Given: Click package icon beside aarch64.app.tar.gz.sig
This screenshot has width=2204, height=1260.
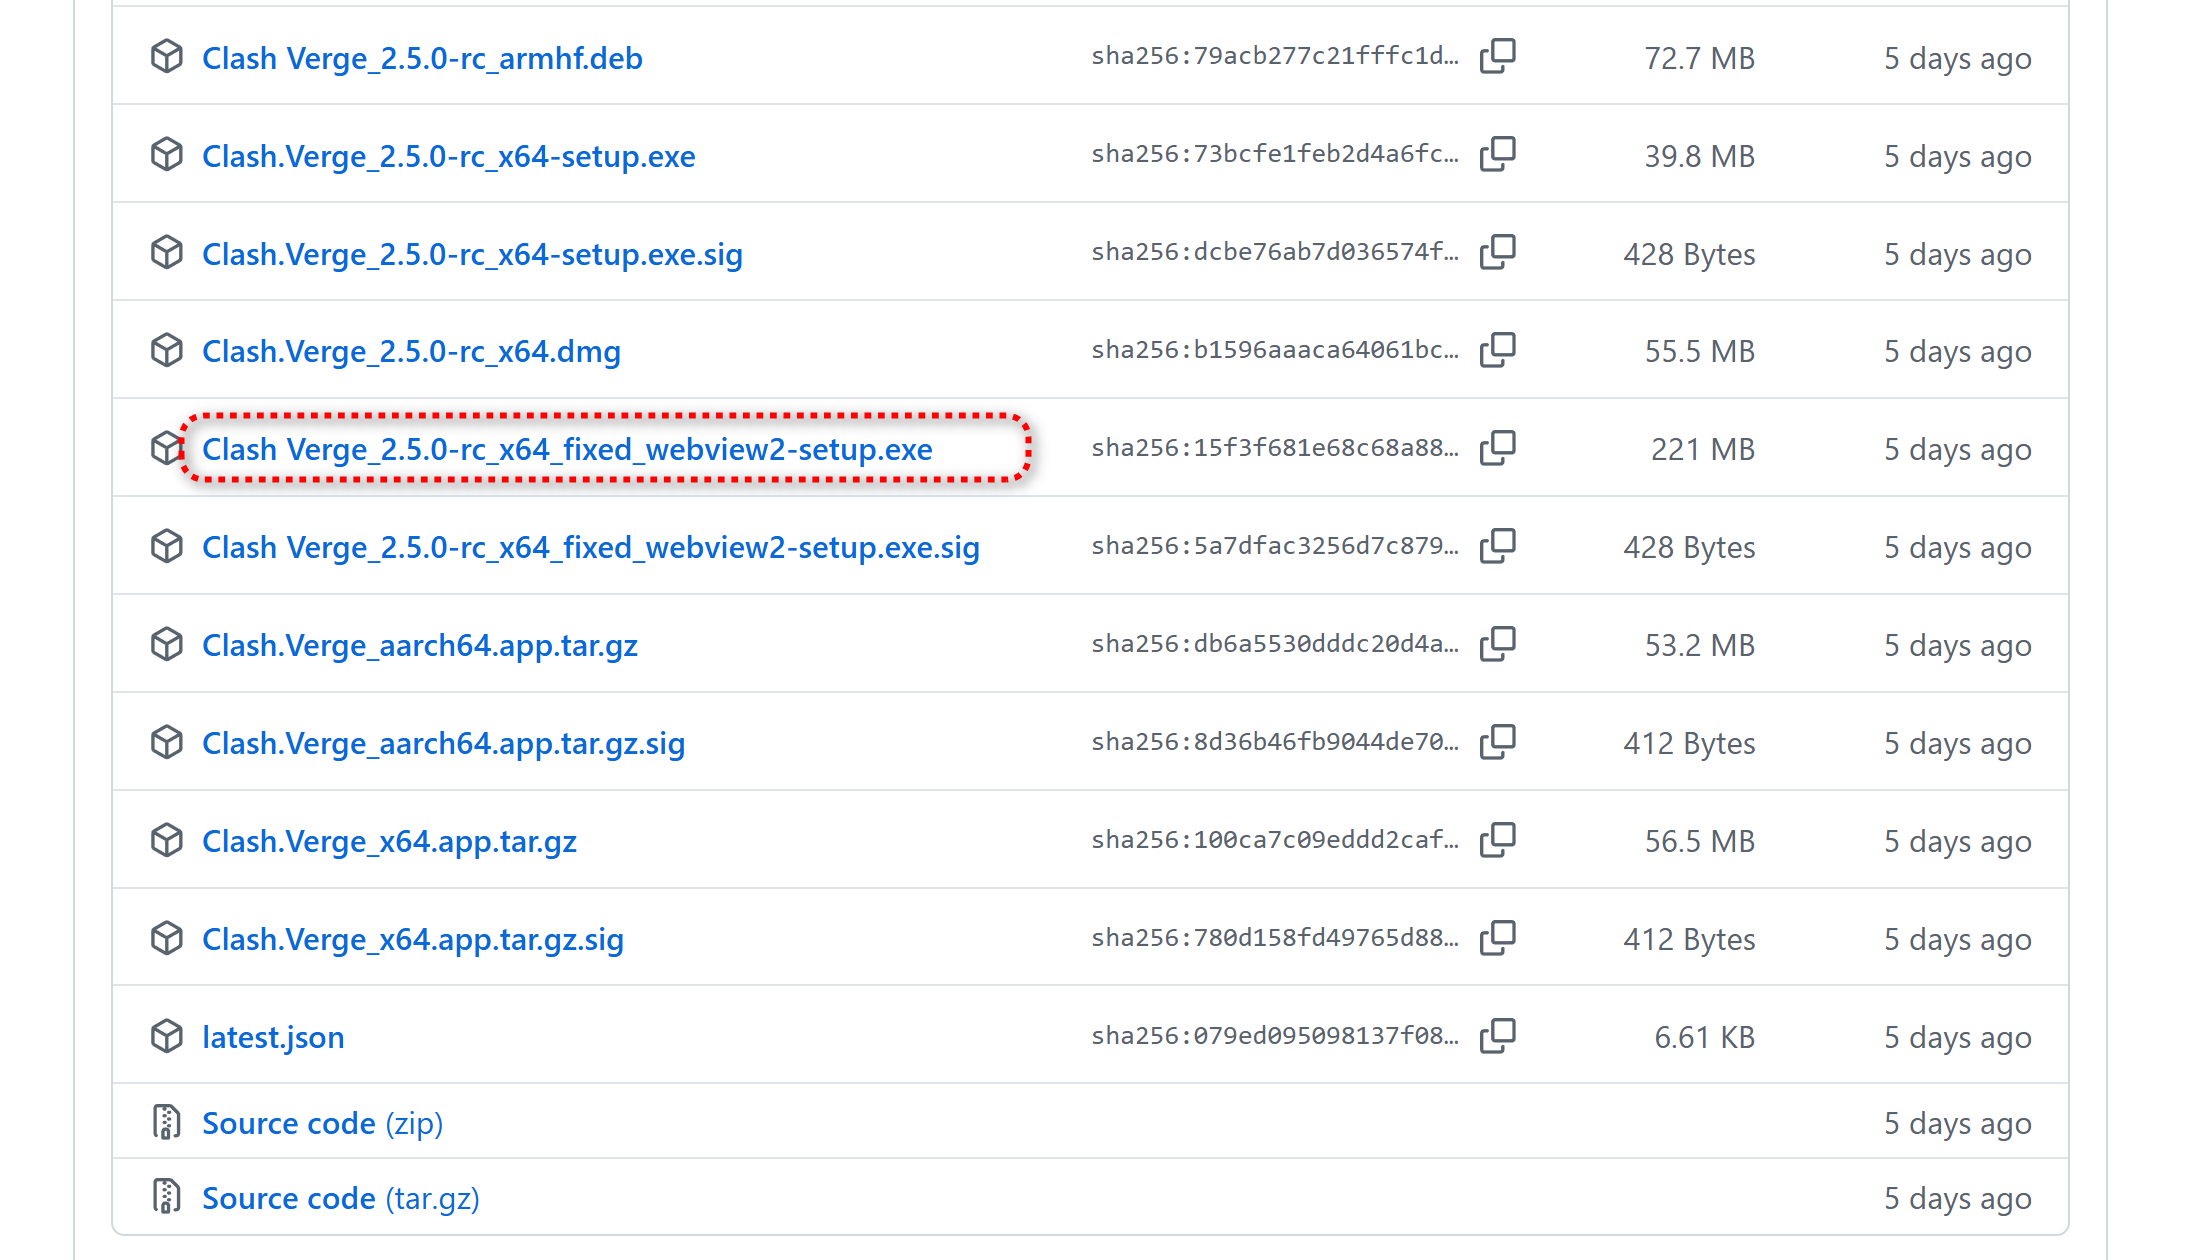Looking at the screenshot, I should pyautogui.click(x=167, y=743).
